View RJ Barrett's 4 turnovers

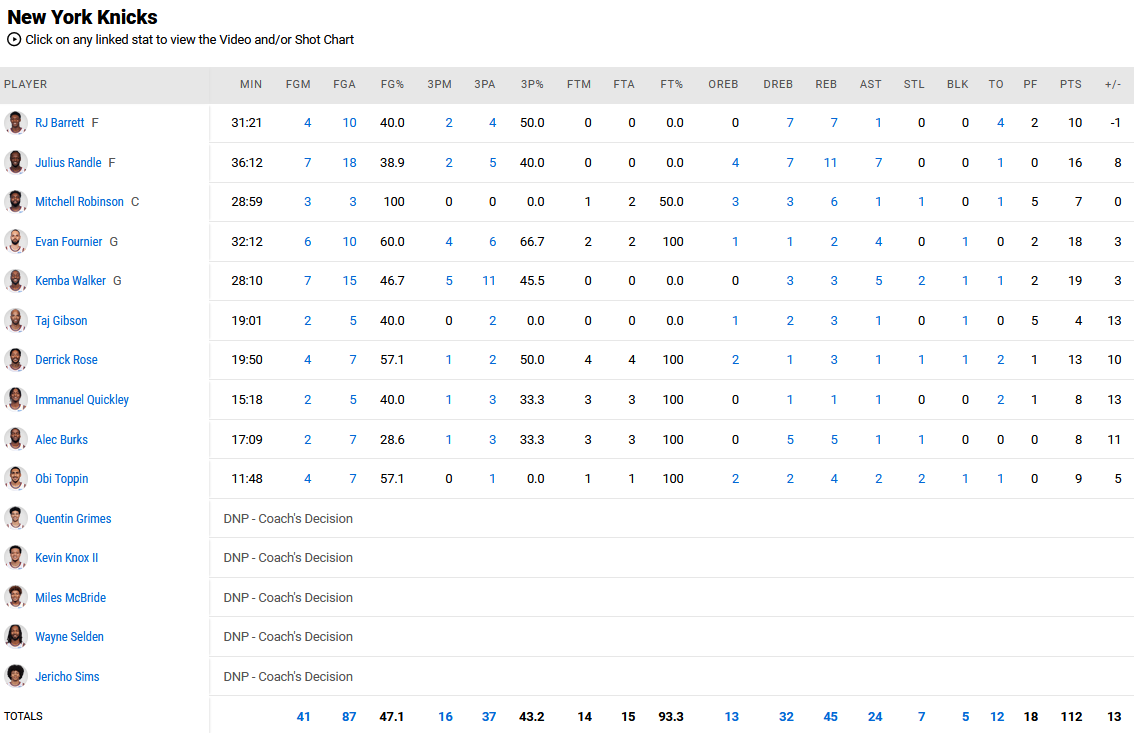pos(1000,123)
